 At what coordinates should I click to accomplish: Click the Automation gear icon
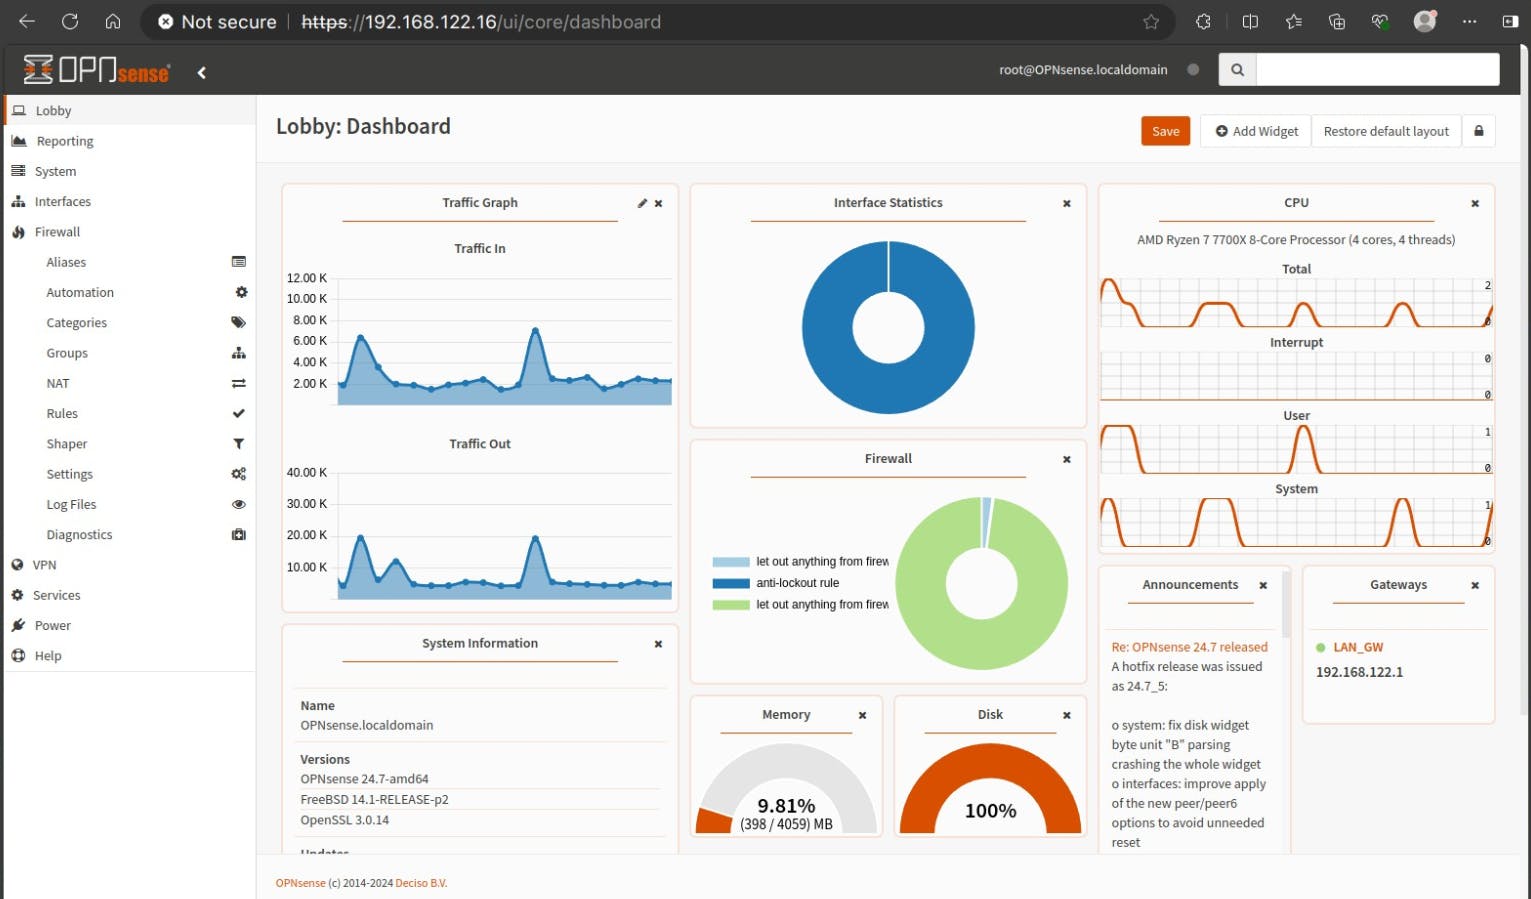pos(240,292)
